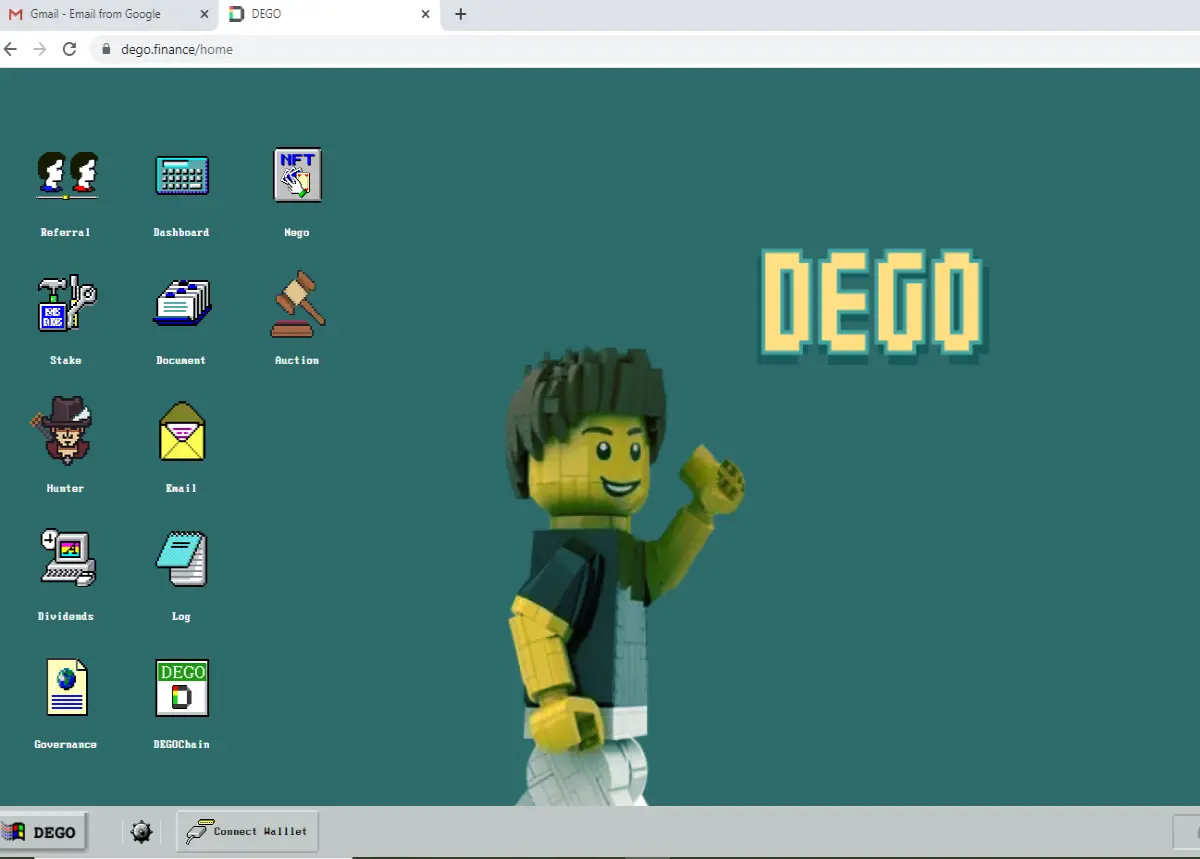Click the Hunter label text
This screenshot has width=1200, height=859.
66,488
